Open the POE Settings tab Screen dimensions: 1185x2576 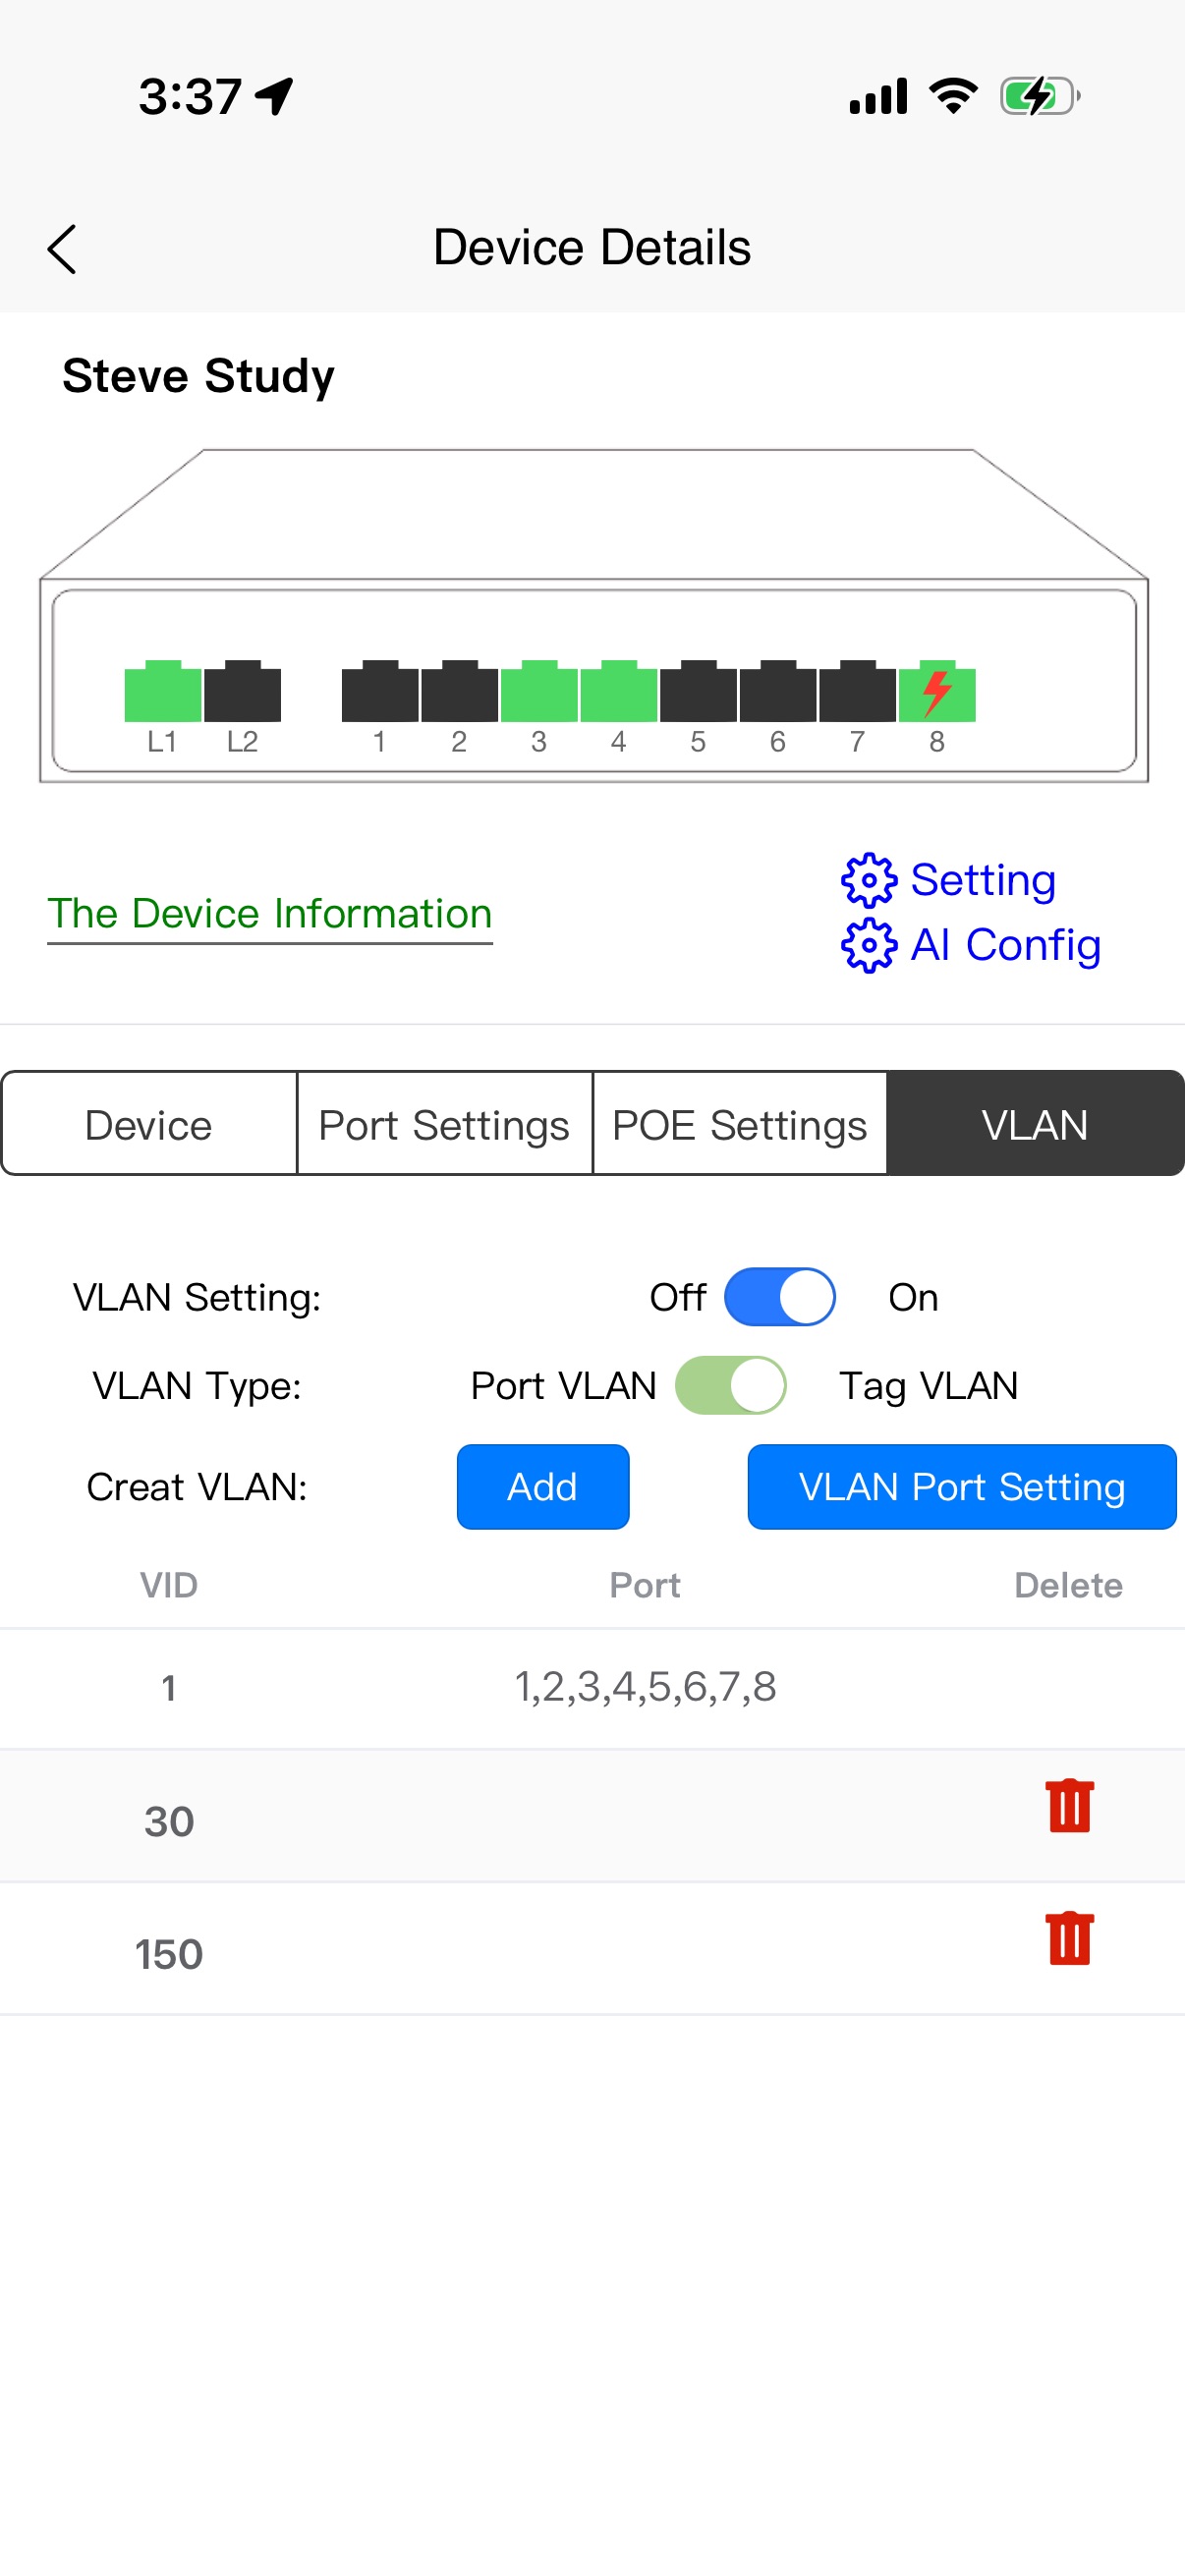click(740, 1125)
